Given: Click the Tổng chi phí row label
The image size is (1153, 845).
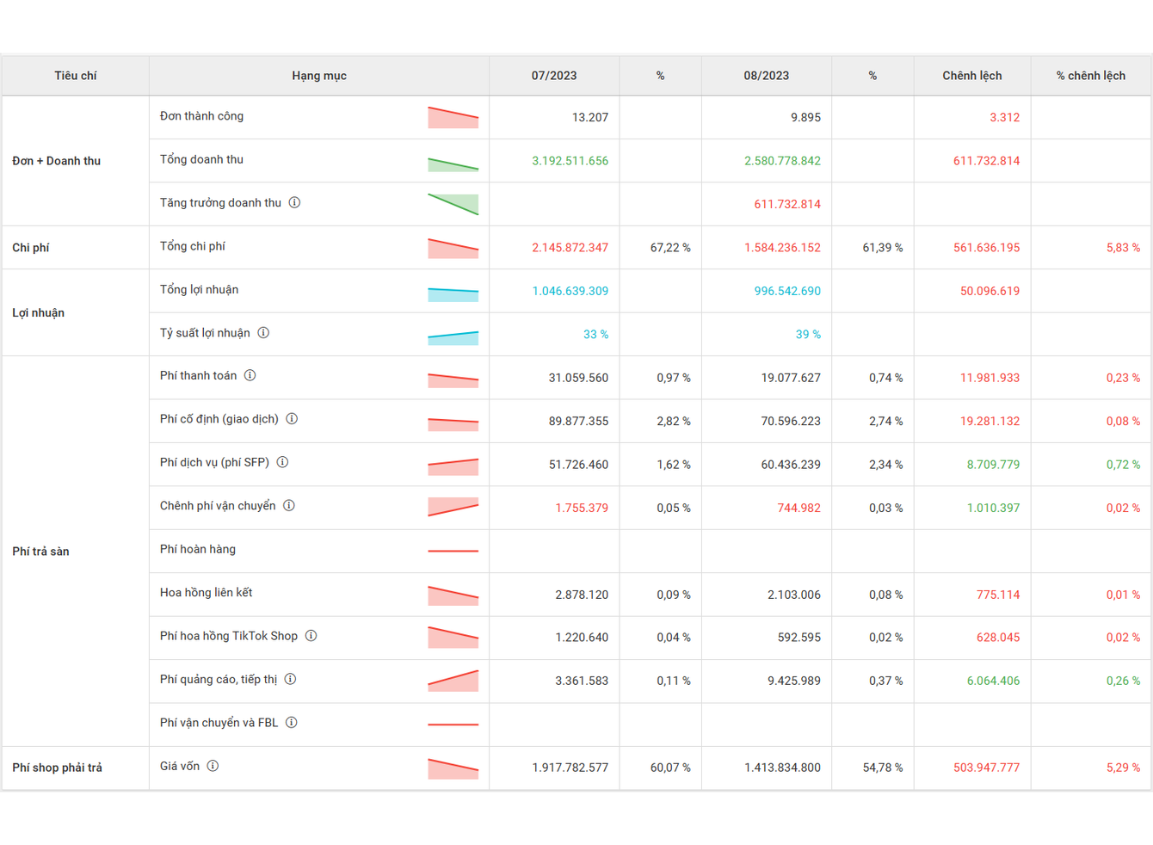Looking at the screenshot, I should (200, 246).
